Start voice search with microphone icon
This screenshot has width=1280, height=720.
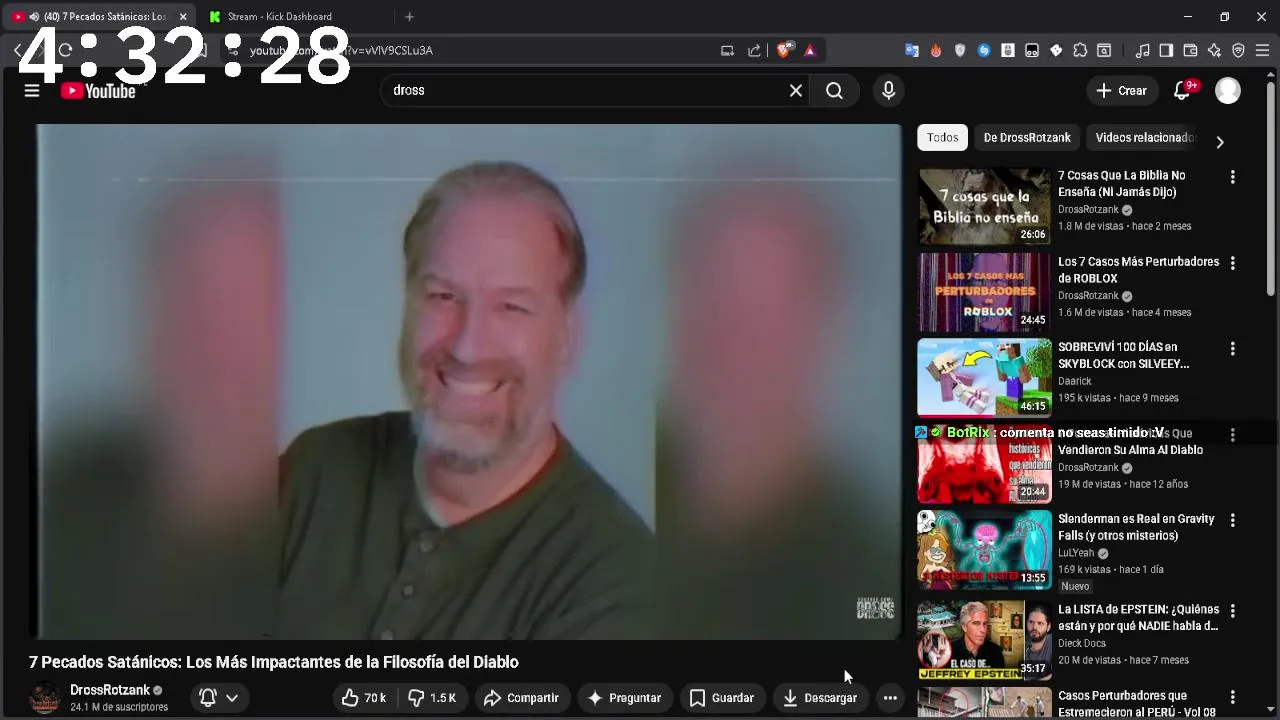click(x=888, y=91)
